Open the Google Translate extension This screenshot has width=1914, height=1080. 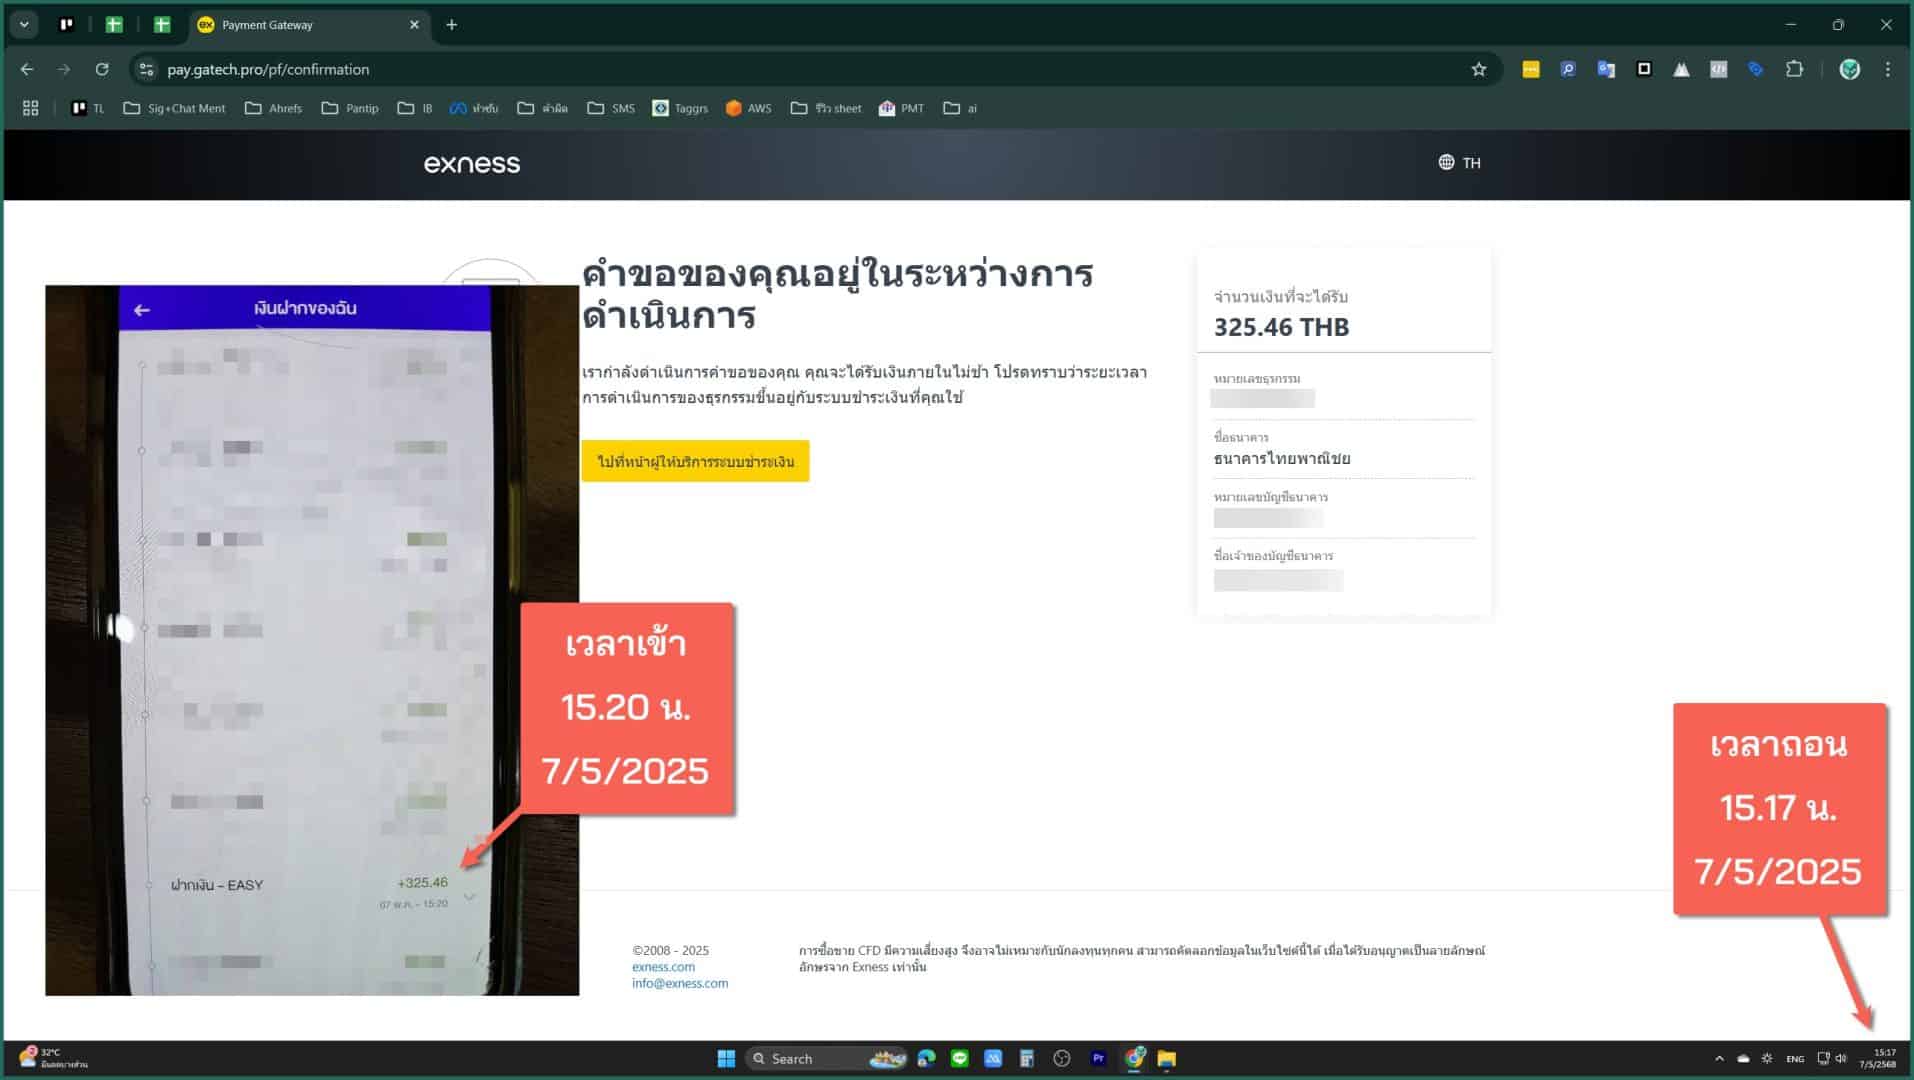(1606, 69)
